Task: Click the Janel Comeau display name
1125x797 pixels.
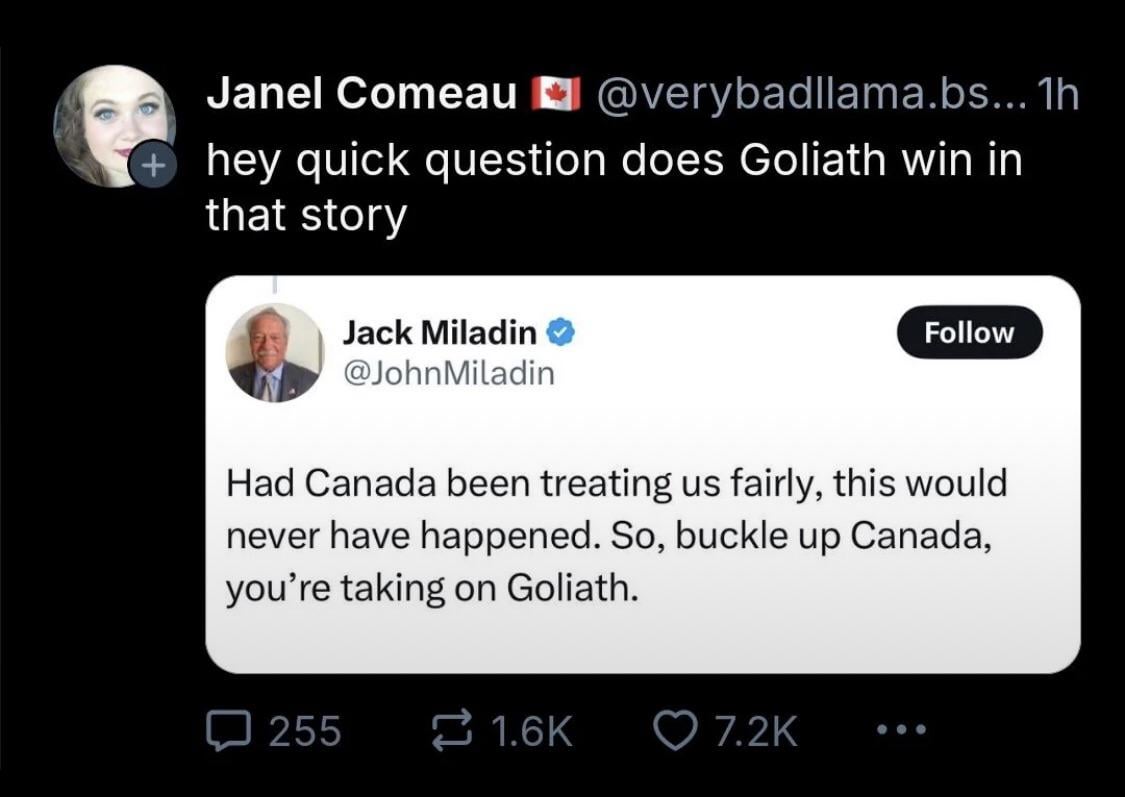Action: point(362,94)
